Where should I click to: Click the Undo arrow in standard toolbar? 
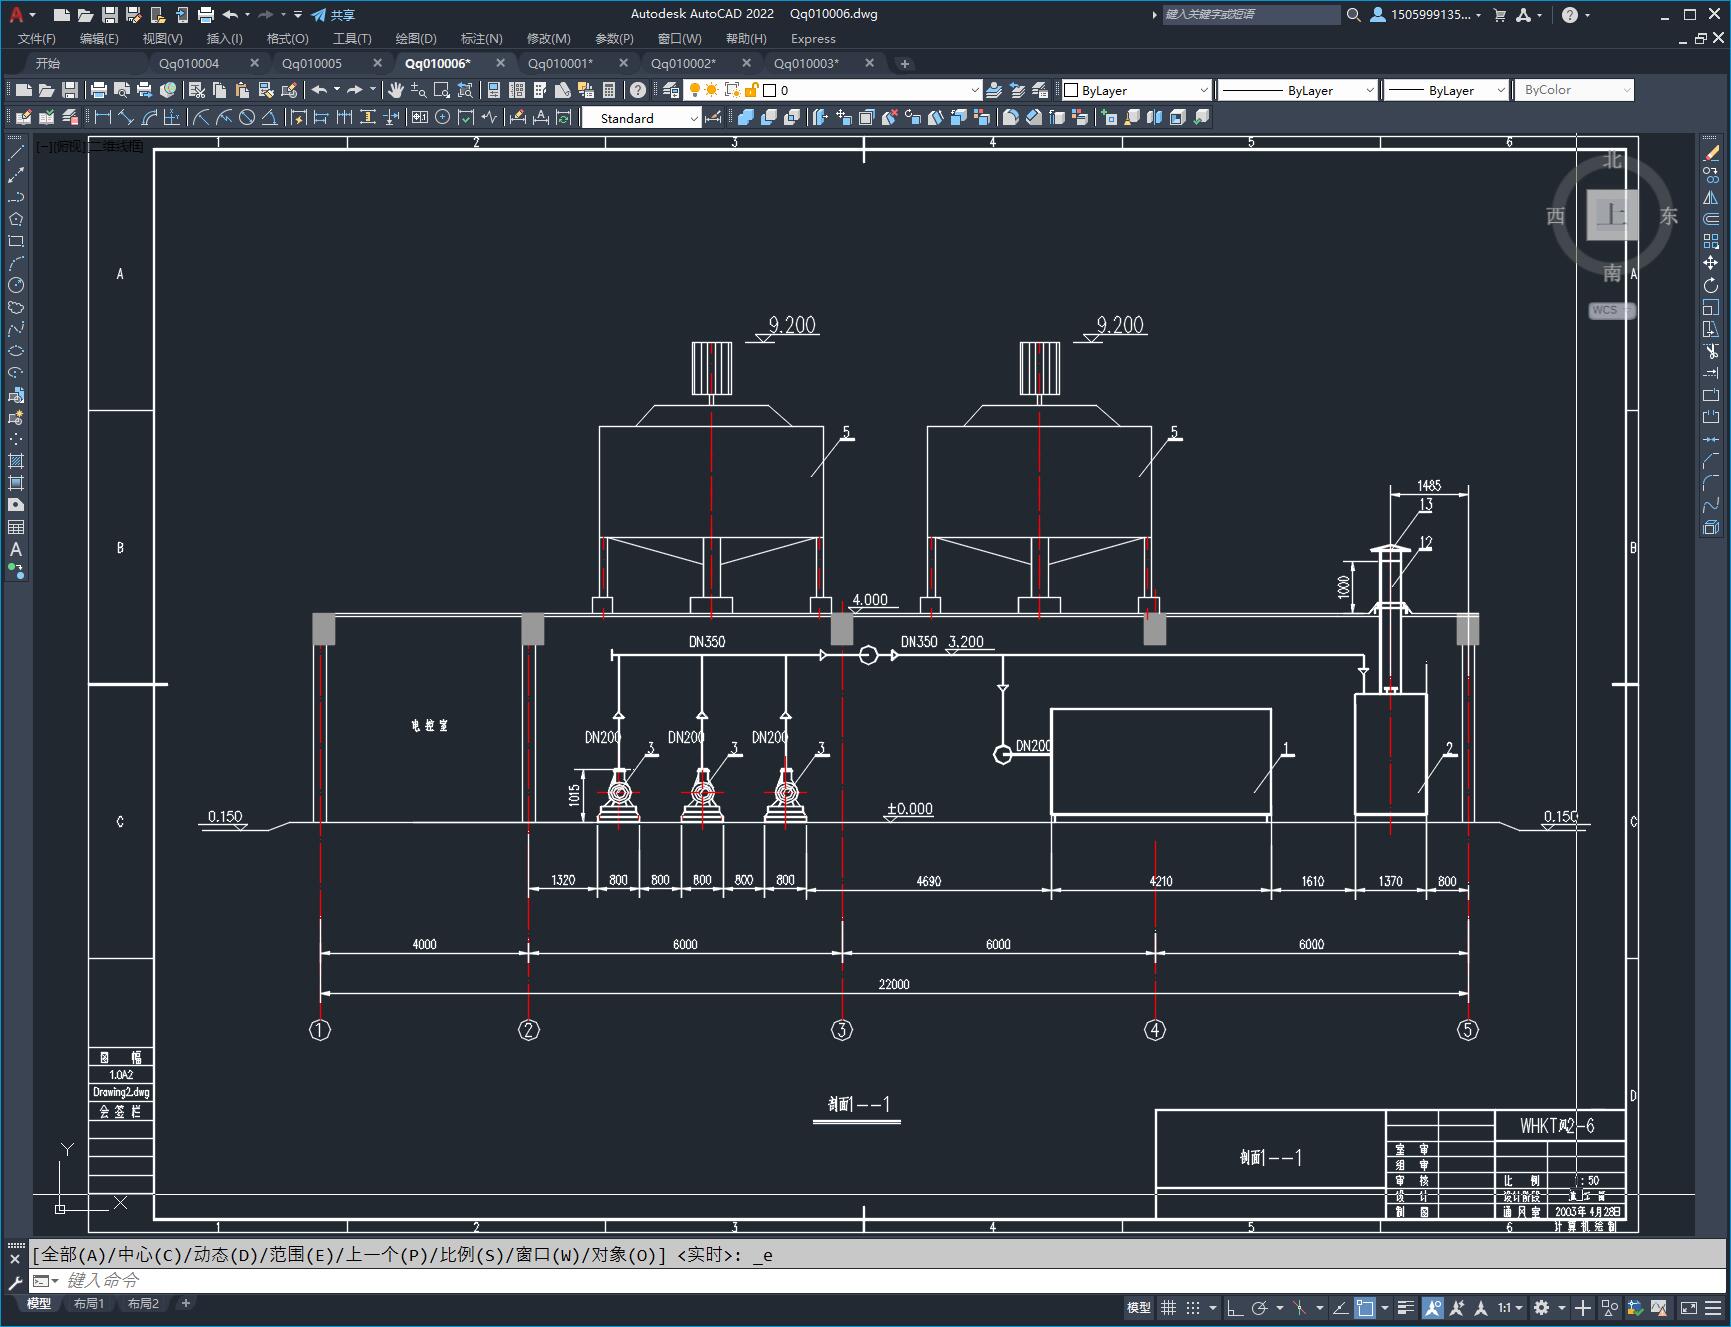click(x=320, y=90)
